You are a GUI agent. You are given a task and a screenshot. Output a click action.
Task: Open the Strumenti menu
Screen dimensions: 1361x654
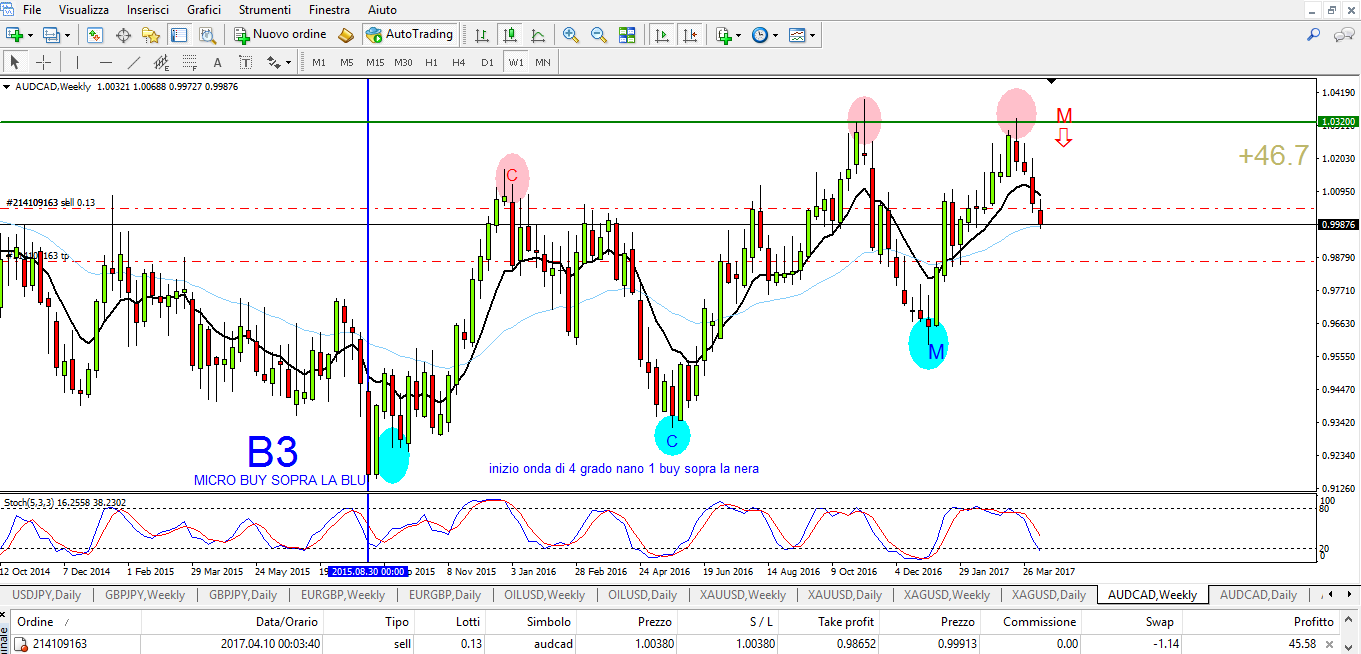coord(265,9)
